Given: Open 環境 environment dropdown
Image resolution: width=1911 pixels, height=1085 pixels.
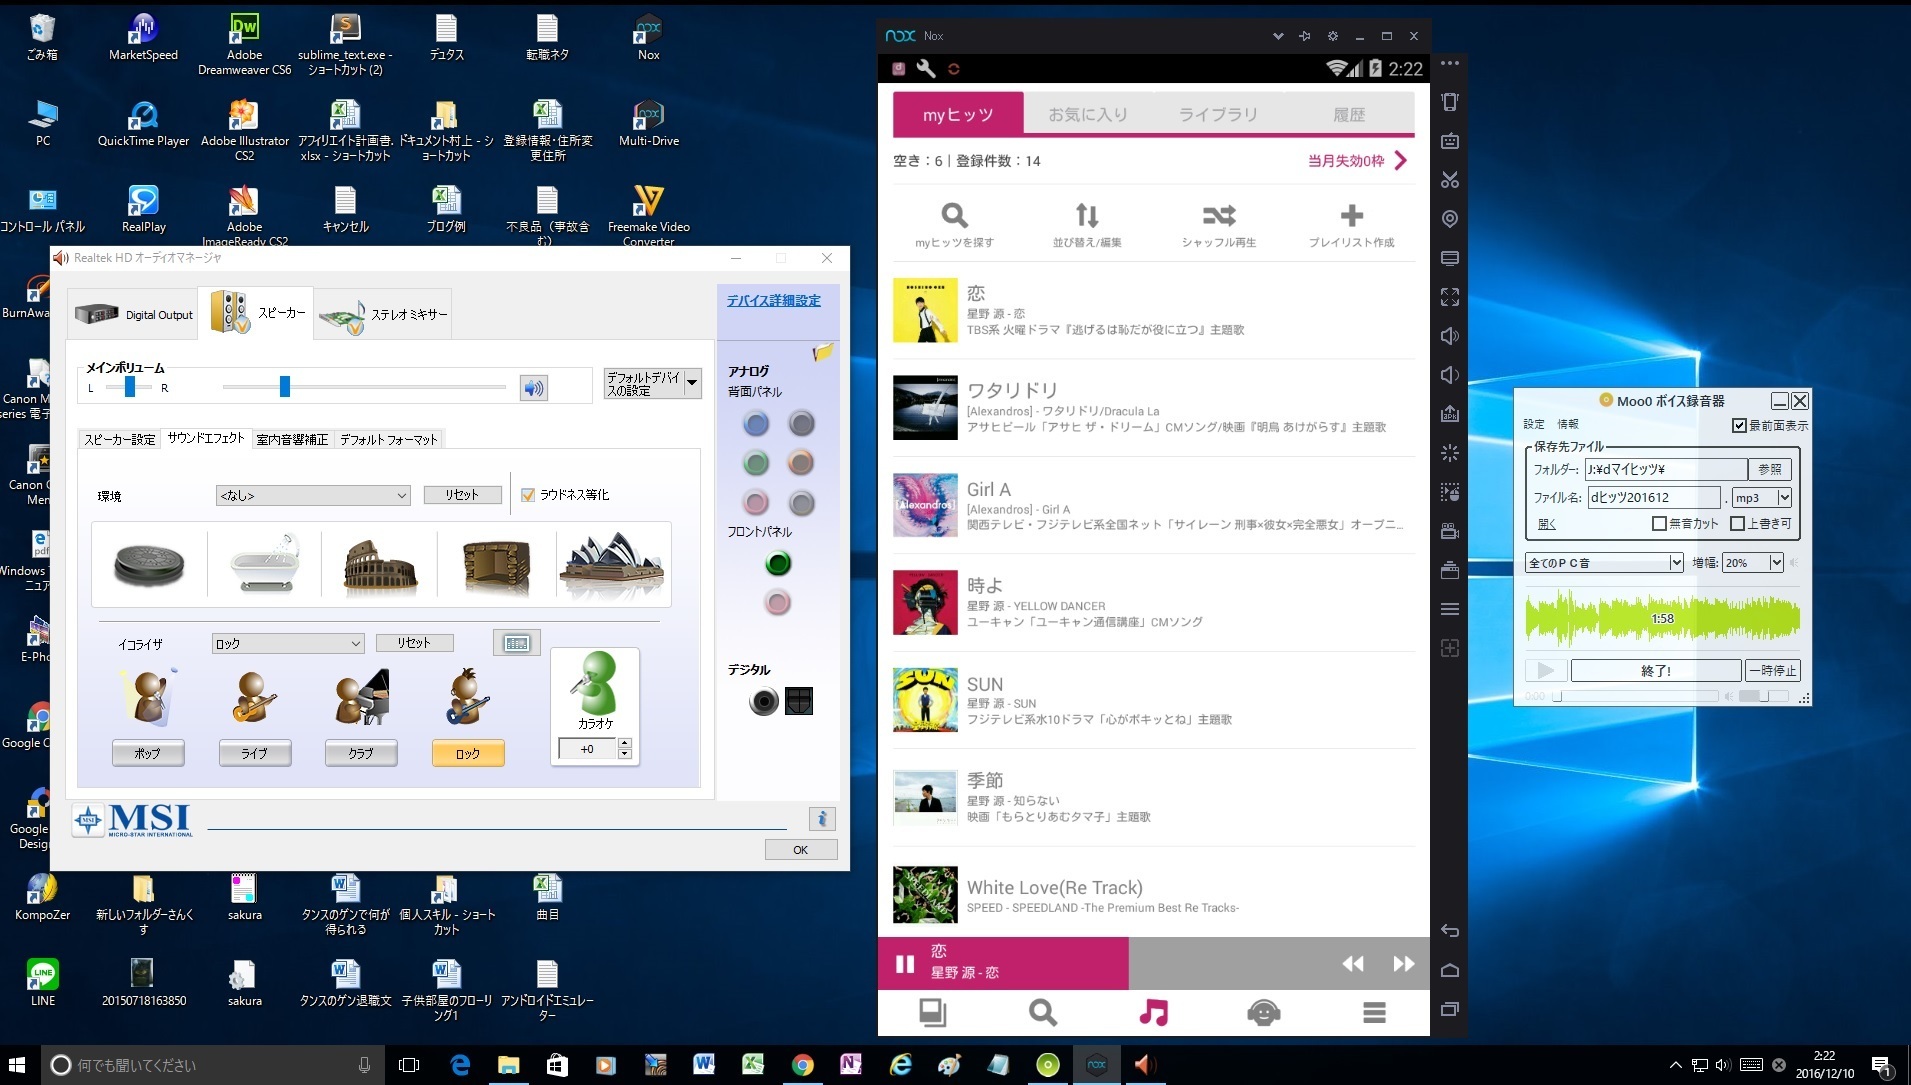Looking at the screenshot, I should (x=313, y=495).
